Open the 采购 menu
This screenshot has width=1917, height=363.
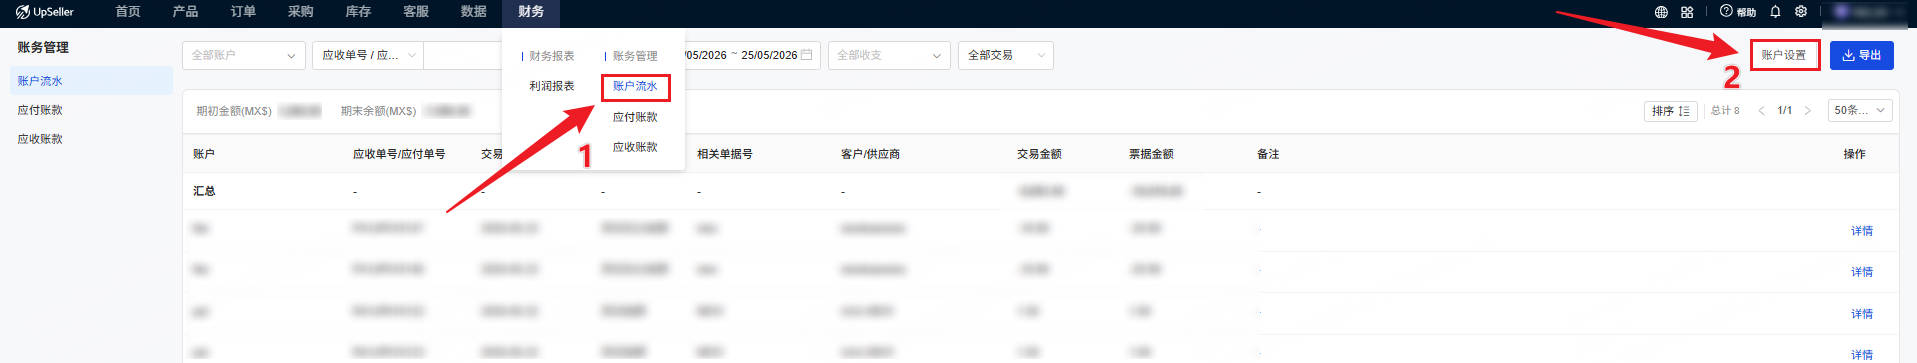coord(300,12)
